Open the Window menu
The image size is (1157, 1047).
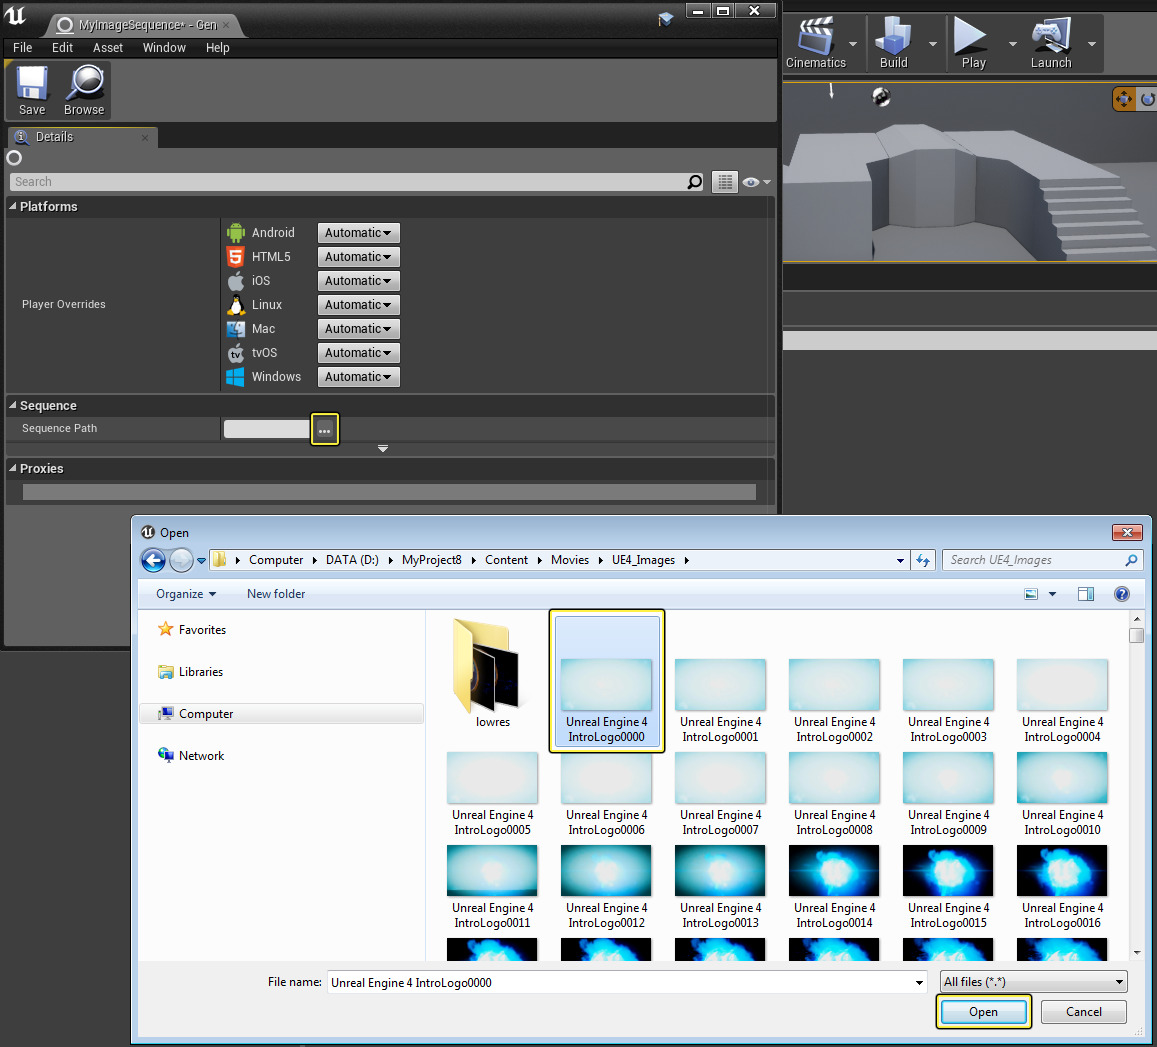pos(164,47)
